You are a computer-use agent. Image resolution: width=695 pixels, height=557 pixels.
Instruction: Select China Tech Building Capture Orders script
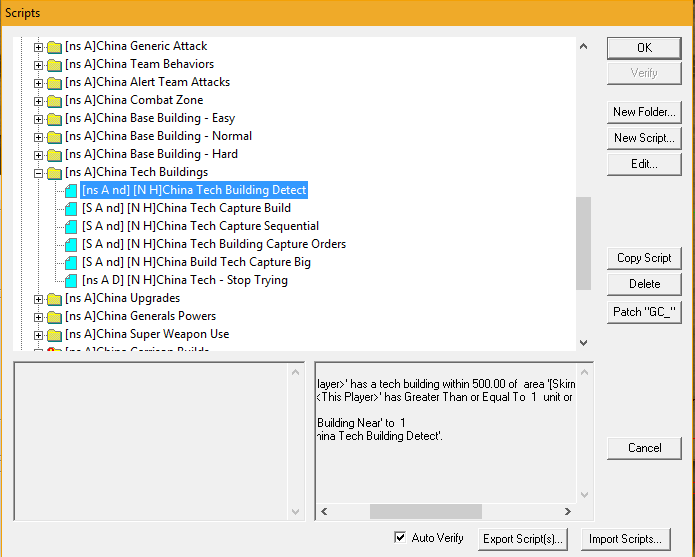point(214,244)
